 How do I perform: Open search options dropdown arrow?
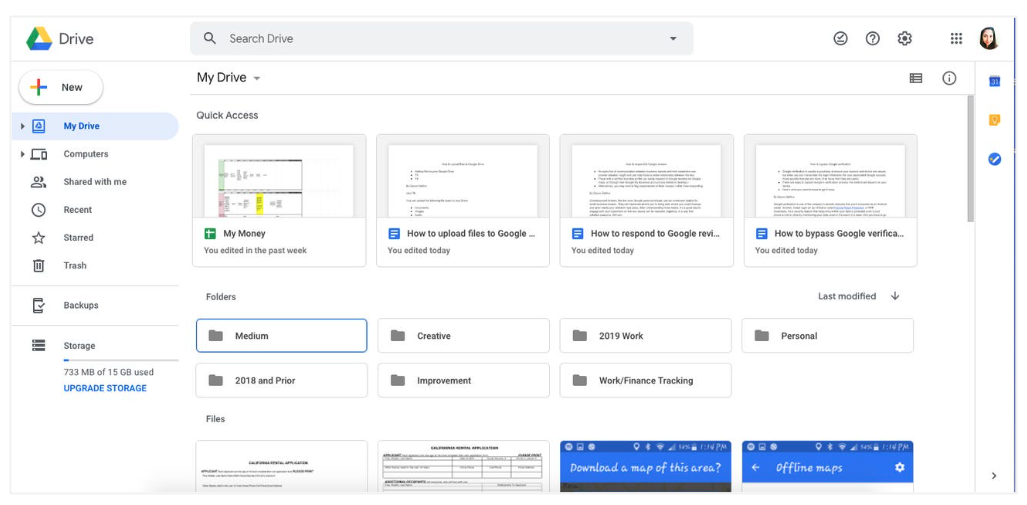(x=673, y=39)
